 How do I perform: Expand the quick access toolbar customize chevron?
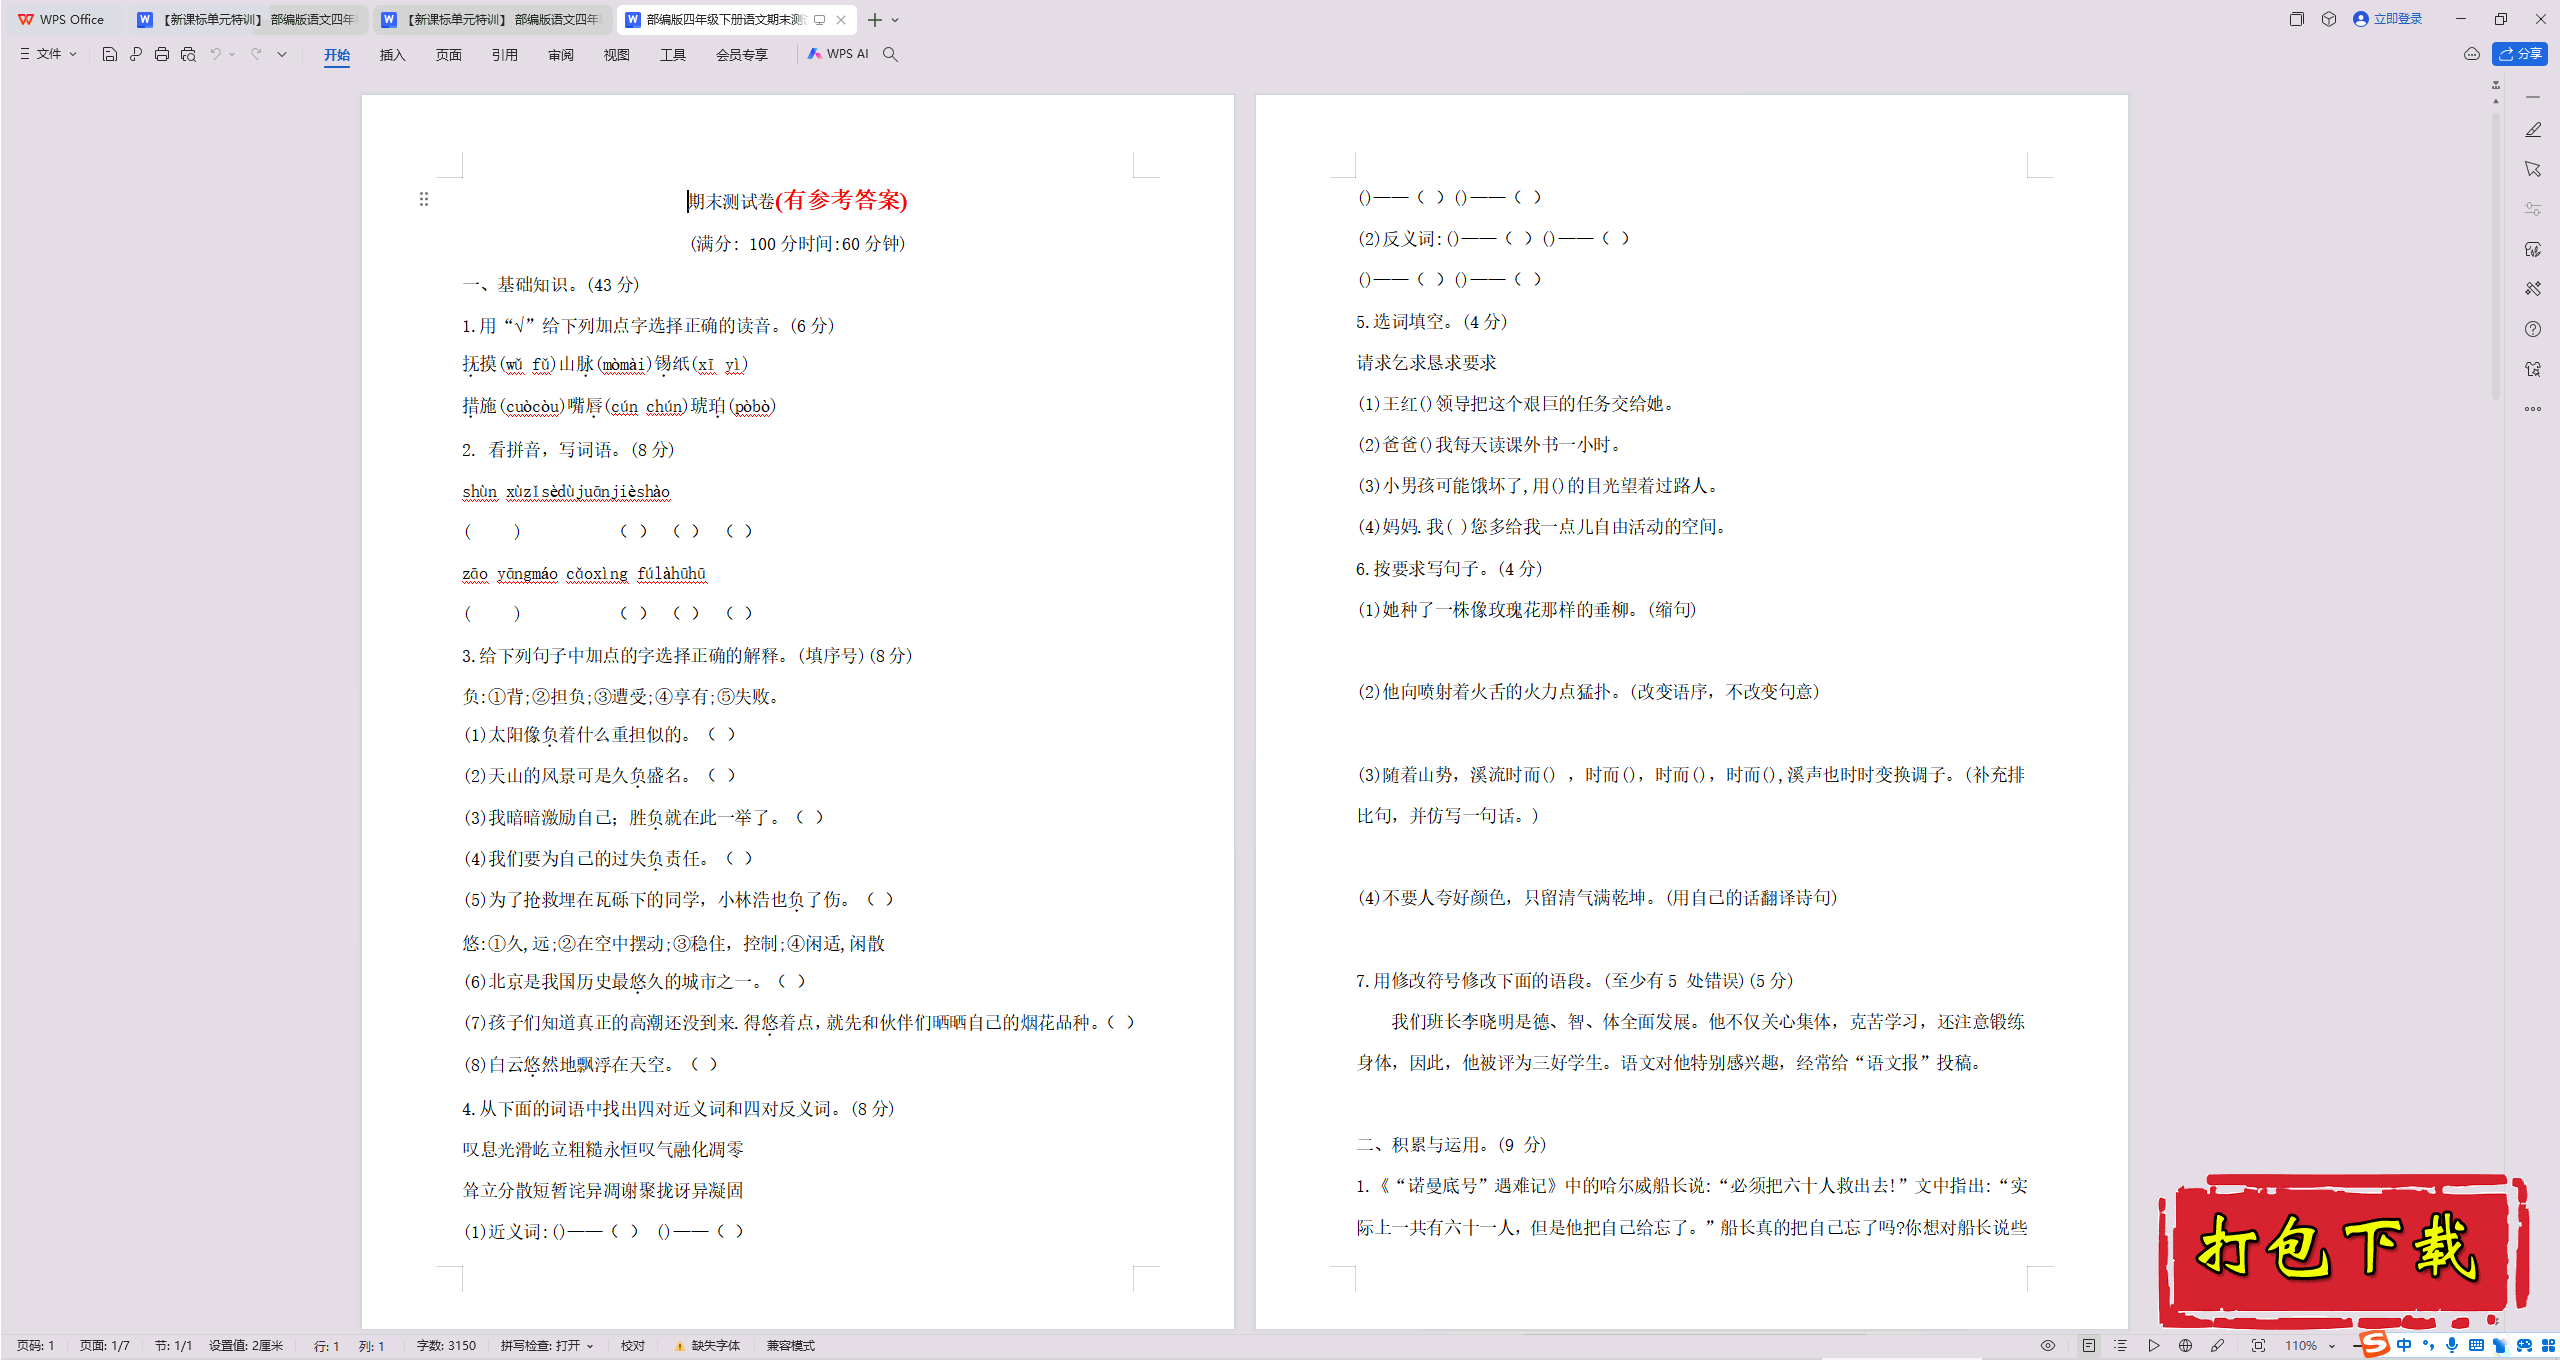tap(282, 54)
